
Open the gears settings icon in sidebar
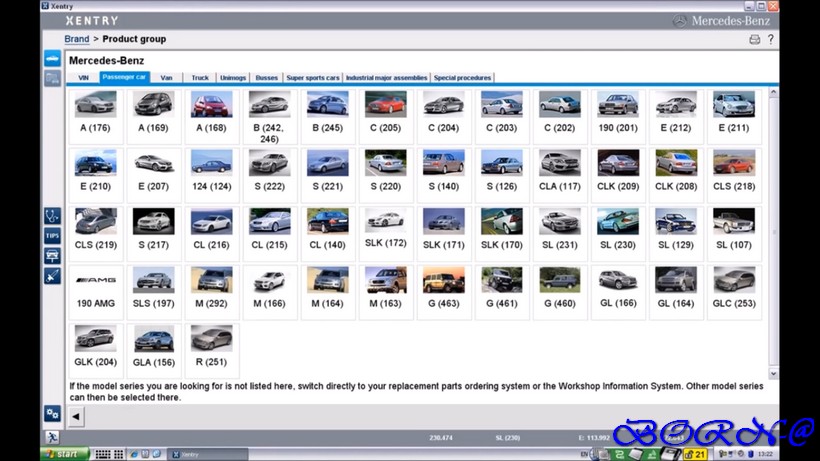(x=52, y=413)
